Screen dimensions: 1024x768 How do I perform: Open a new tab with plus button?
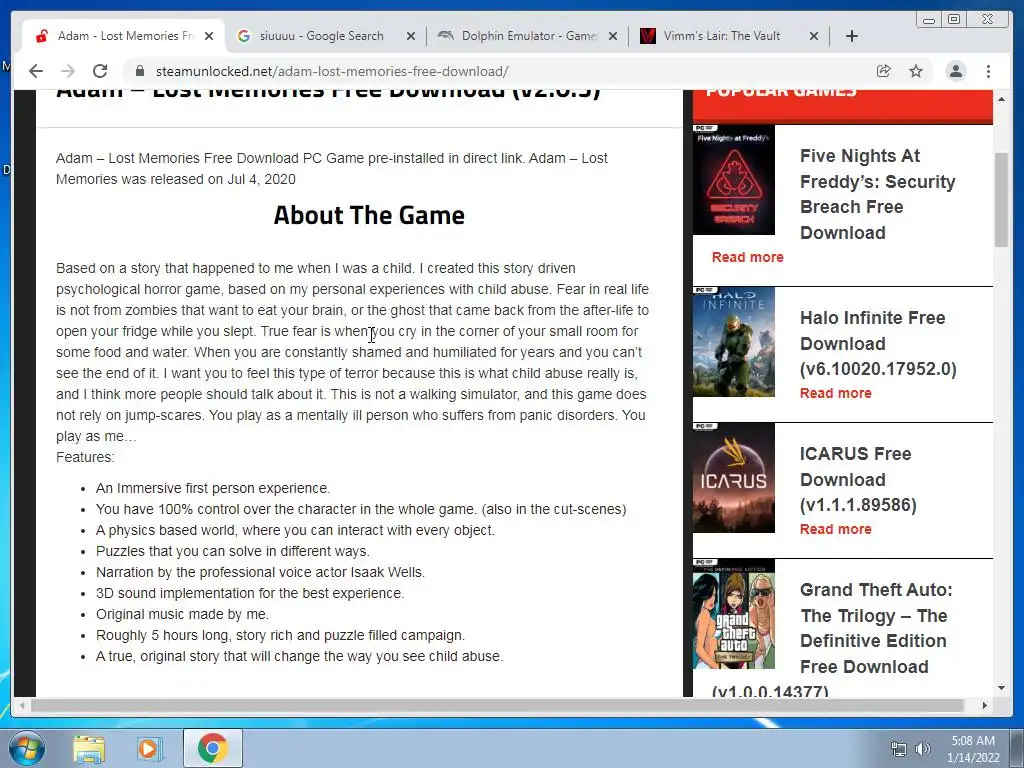(x=852, y=36)
